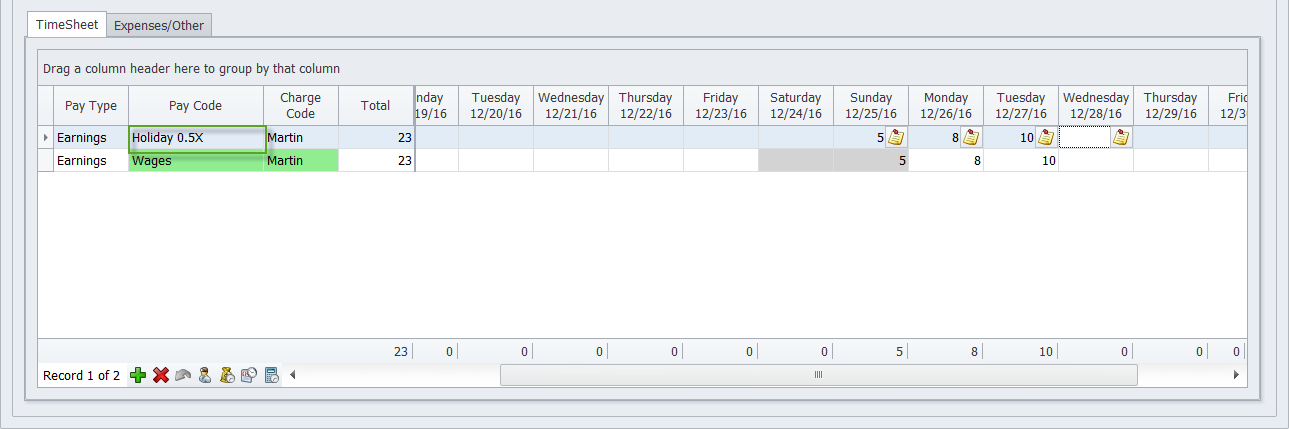1289x429 pixels.
Task: Click the row indicator arrow for Holiday row
Action: (x=46, y=137)
